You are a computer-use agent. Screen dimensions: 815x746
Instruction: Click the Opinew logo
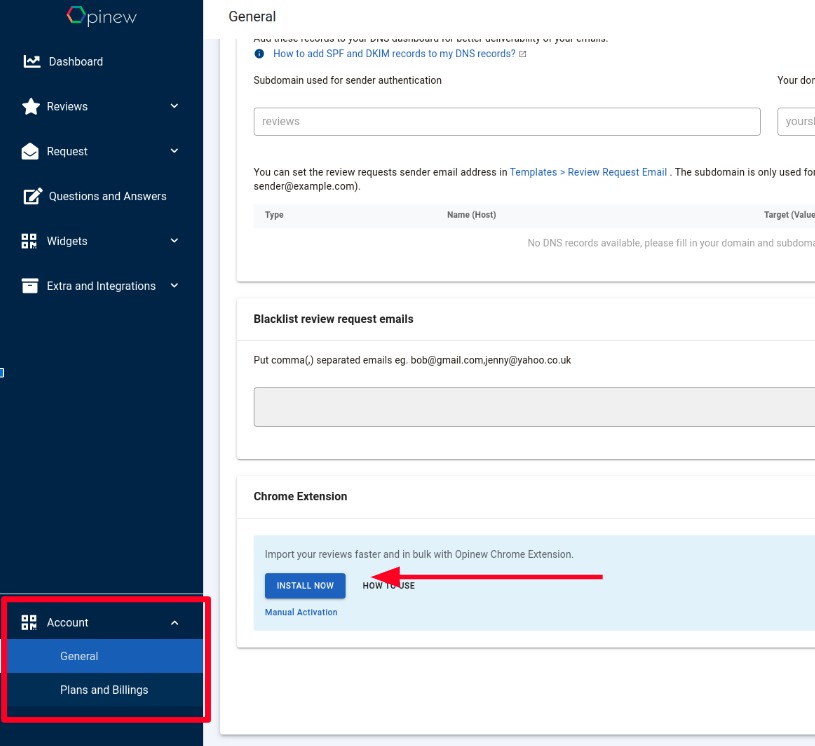(101, 16)
